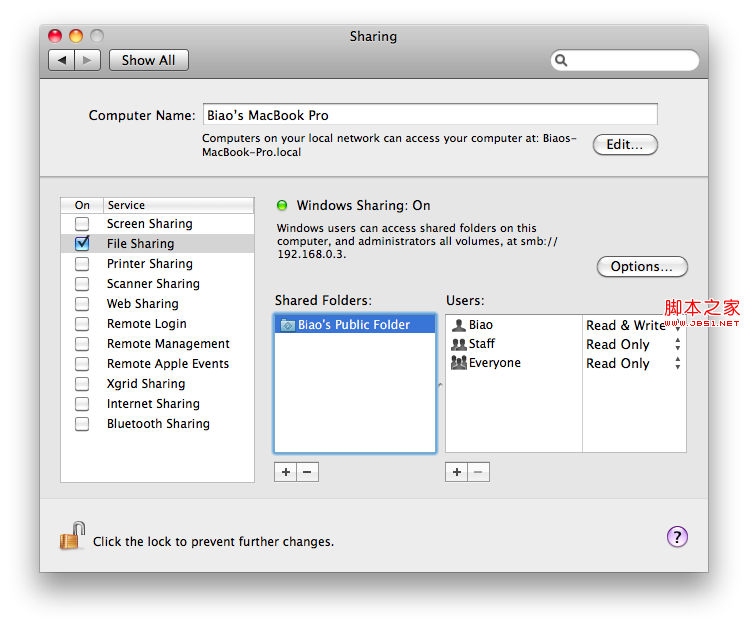The image size is (748, 627).
Task: Click the magnifier icon in search field
Action: (x=561, y=60)
